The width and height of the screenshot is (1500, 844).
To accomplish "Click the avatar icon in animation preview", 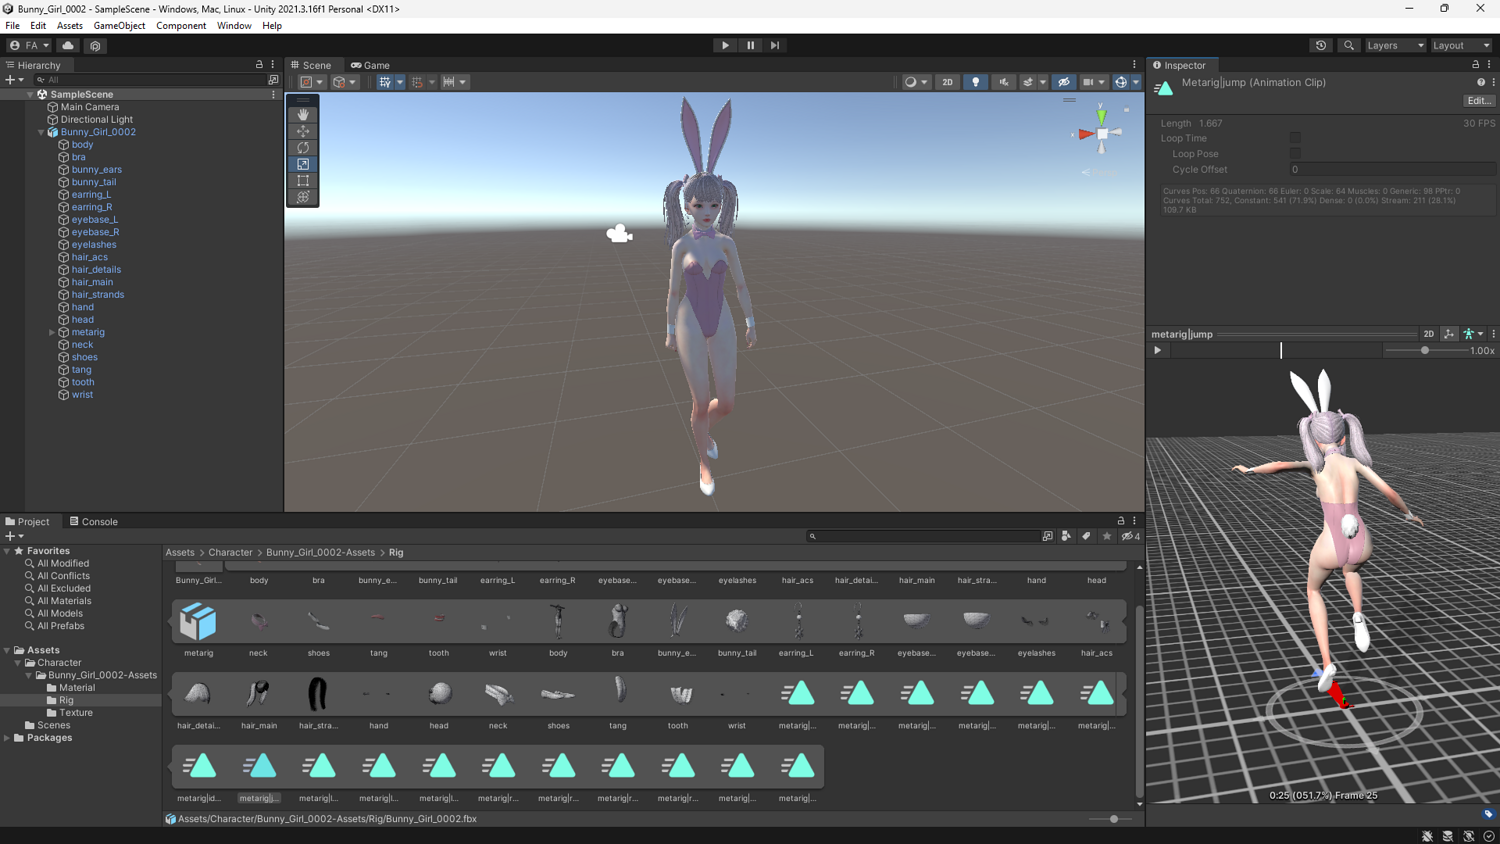I will (x=1469, y=334).
